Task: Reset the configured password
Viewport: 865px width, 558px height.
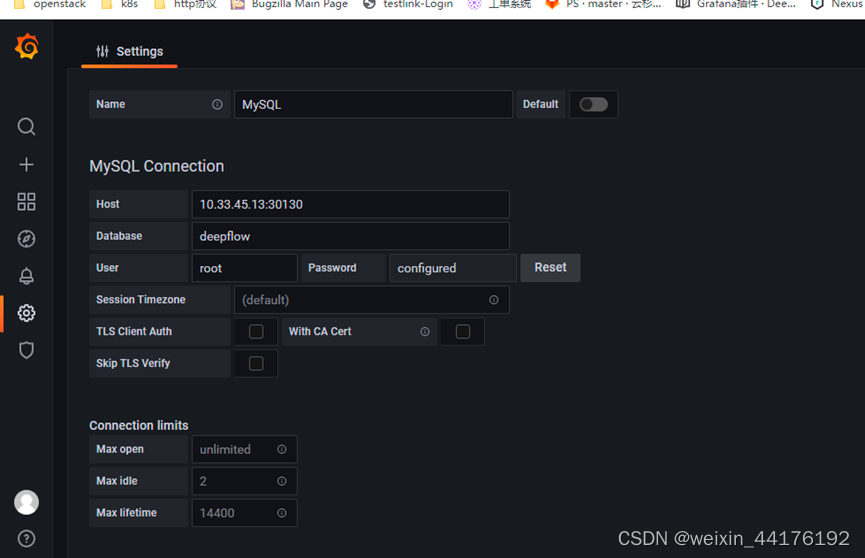Action: tap(550, 268)
